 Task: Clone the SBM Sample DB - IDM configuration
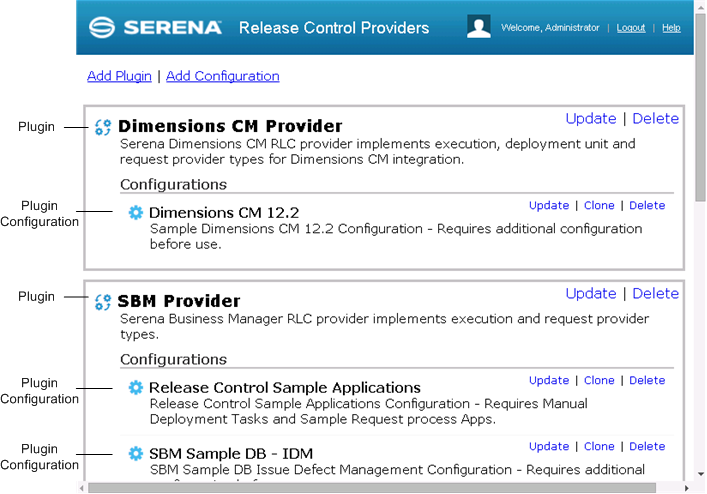click(599, 446)
